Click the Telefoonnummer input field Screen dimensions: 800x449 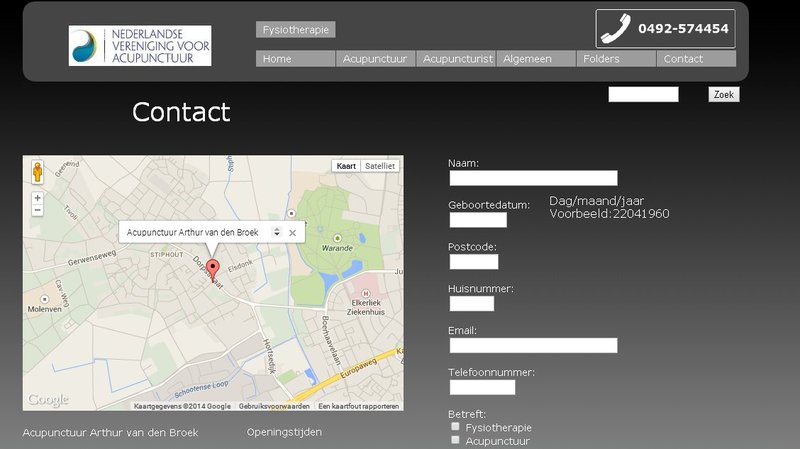(x=482, y=387)
